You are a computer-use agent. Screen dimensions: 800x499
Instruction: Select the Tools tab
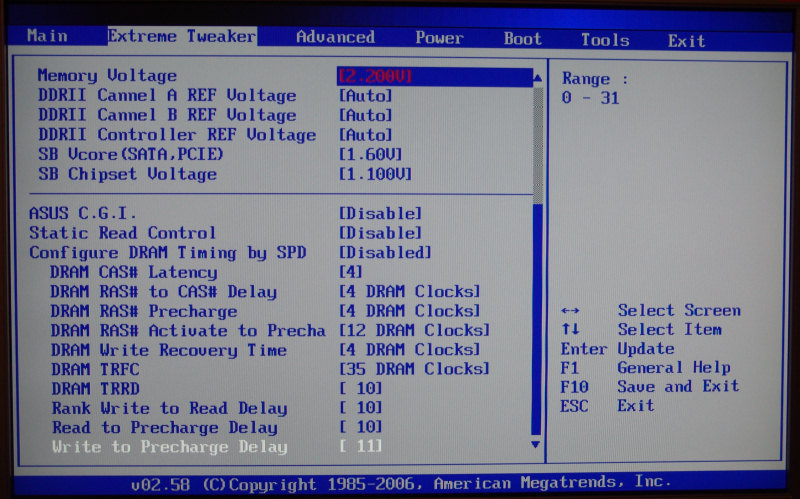click(x=605, y=40)
